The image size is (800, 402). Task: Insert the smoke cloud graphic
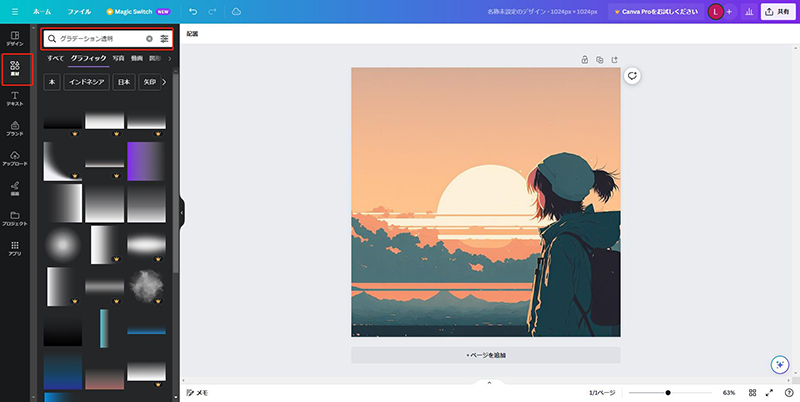[146, 286]
